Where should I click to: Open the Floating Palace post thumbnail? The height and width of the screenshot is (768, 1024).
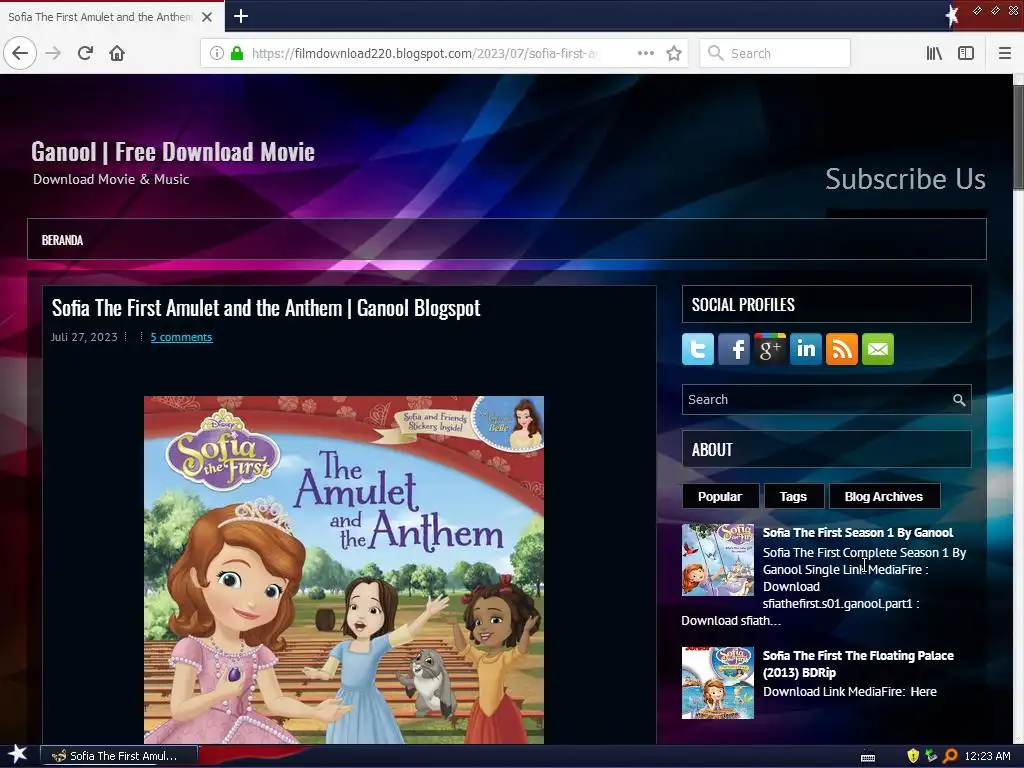coord(718,683)
